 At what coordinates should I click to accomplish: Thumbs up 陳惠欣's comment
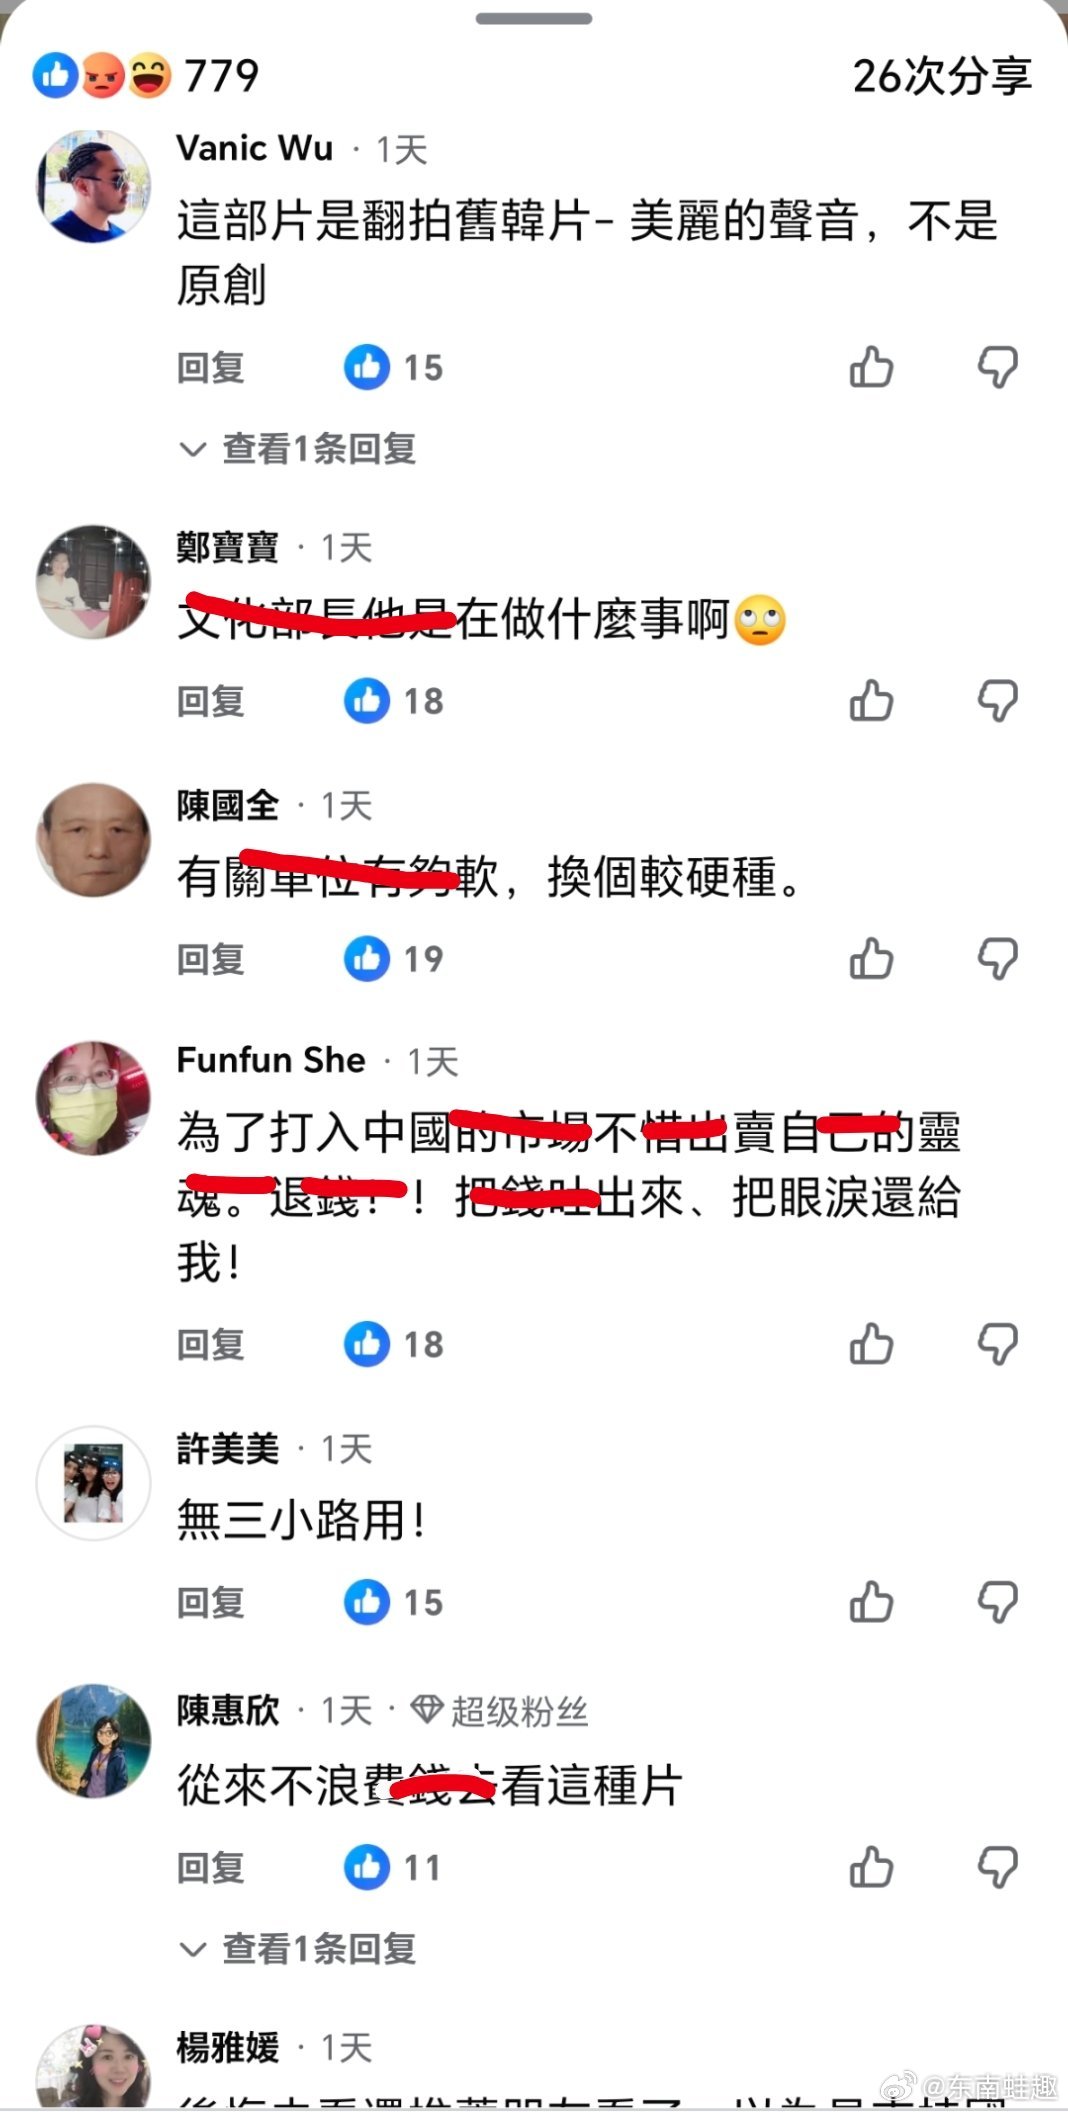(x=871, y=1867)
